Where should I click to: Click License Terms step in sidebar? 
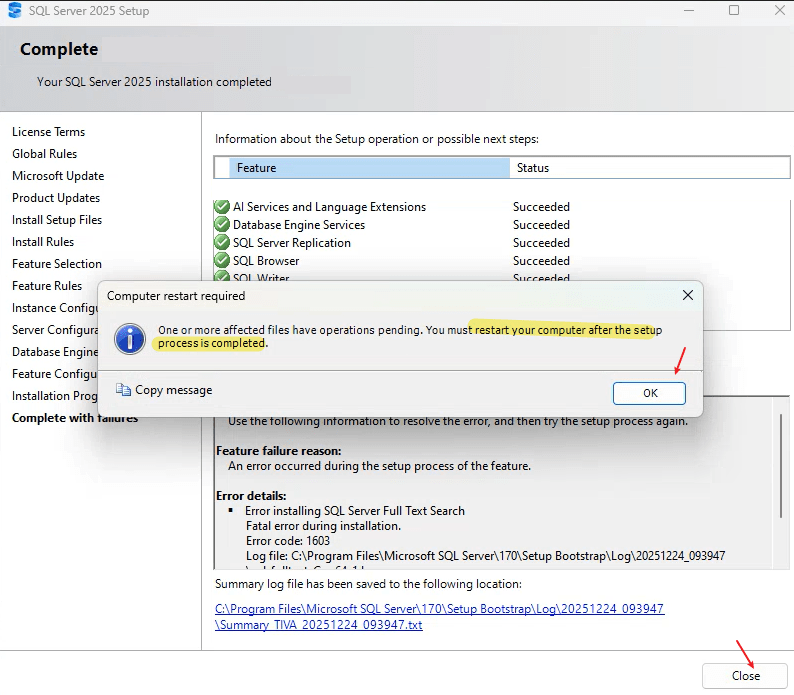point(49,132)
